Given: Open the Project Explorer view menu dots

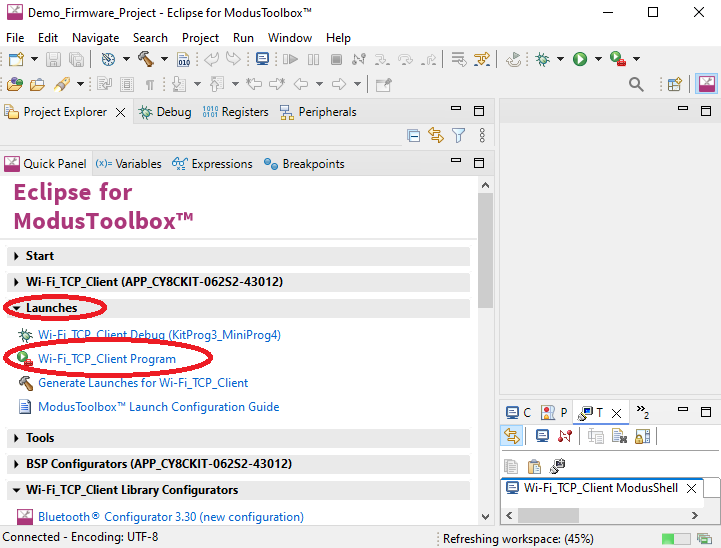Looking at the screenshot, I should click(482, 135).
